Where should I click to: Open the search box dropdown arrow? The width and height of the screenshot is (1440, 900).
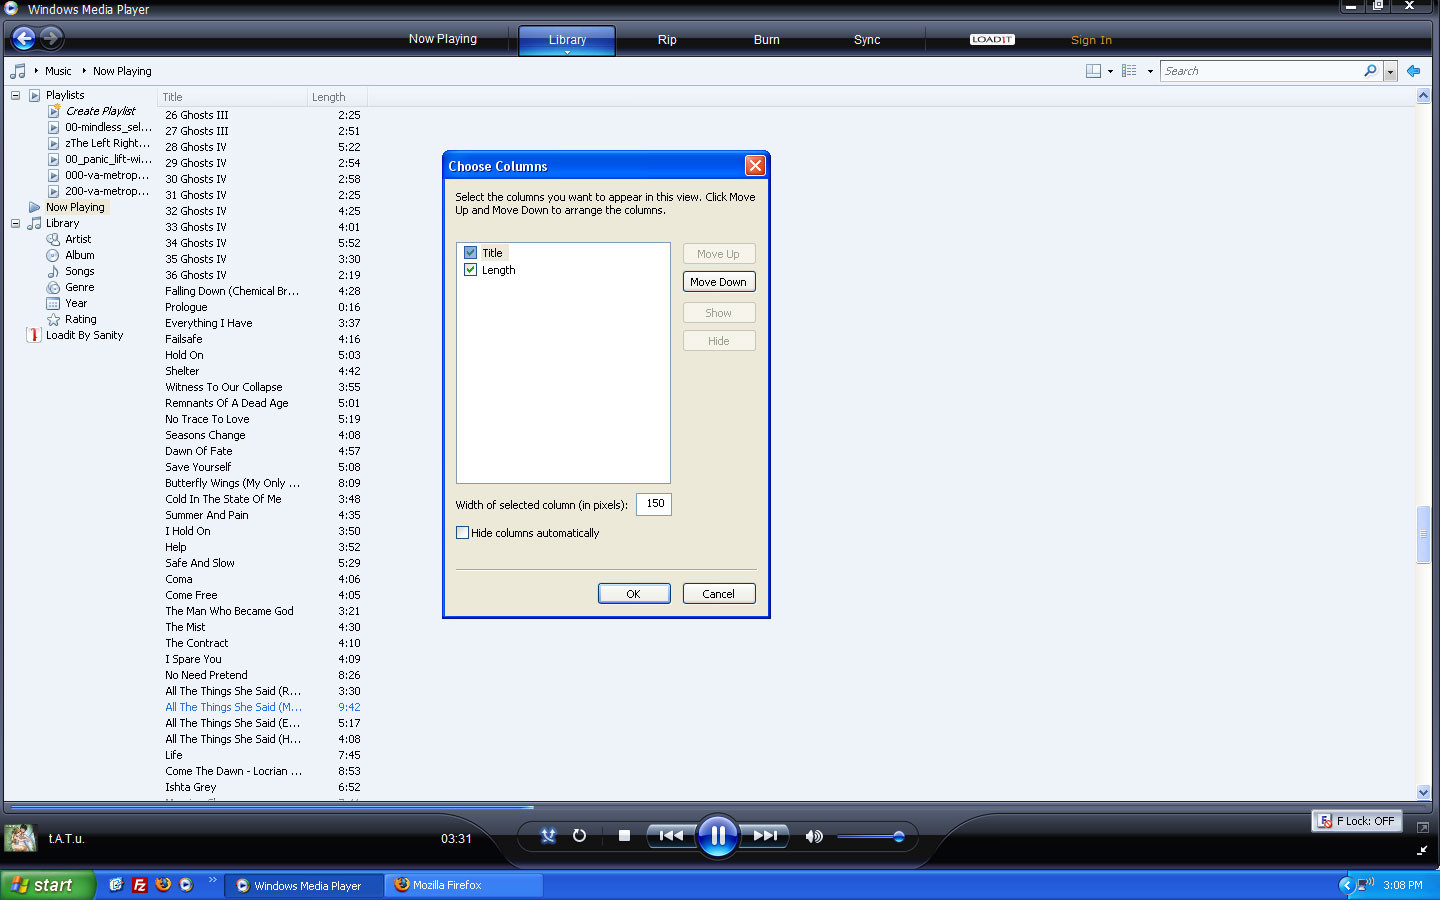(1390, 71)
